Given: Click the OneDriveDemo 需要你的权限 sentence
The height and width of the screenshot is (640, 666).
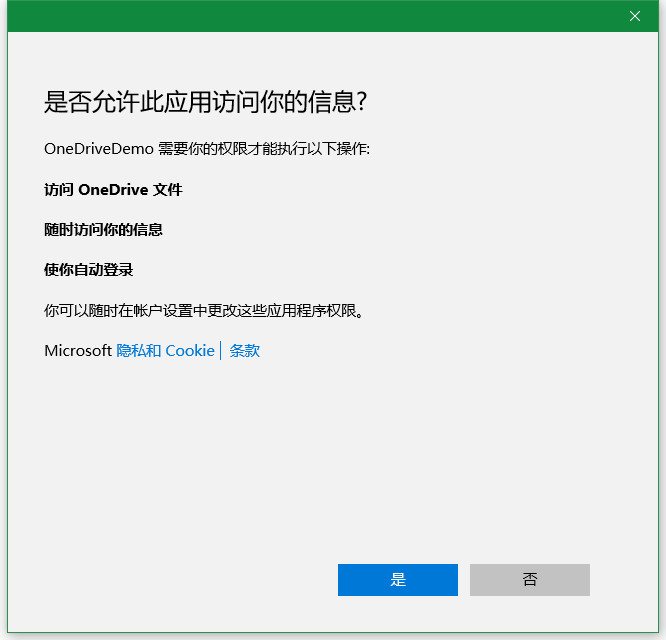Looking at the screenshot, I should click(x=207, y=149).
